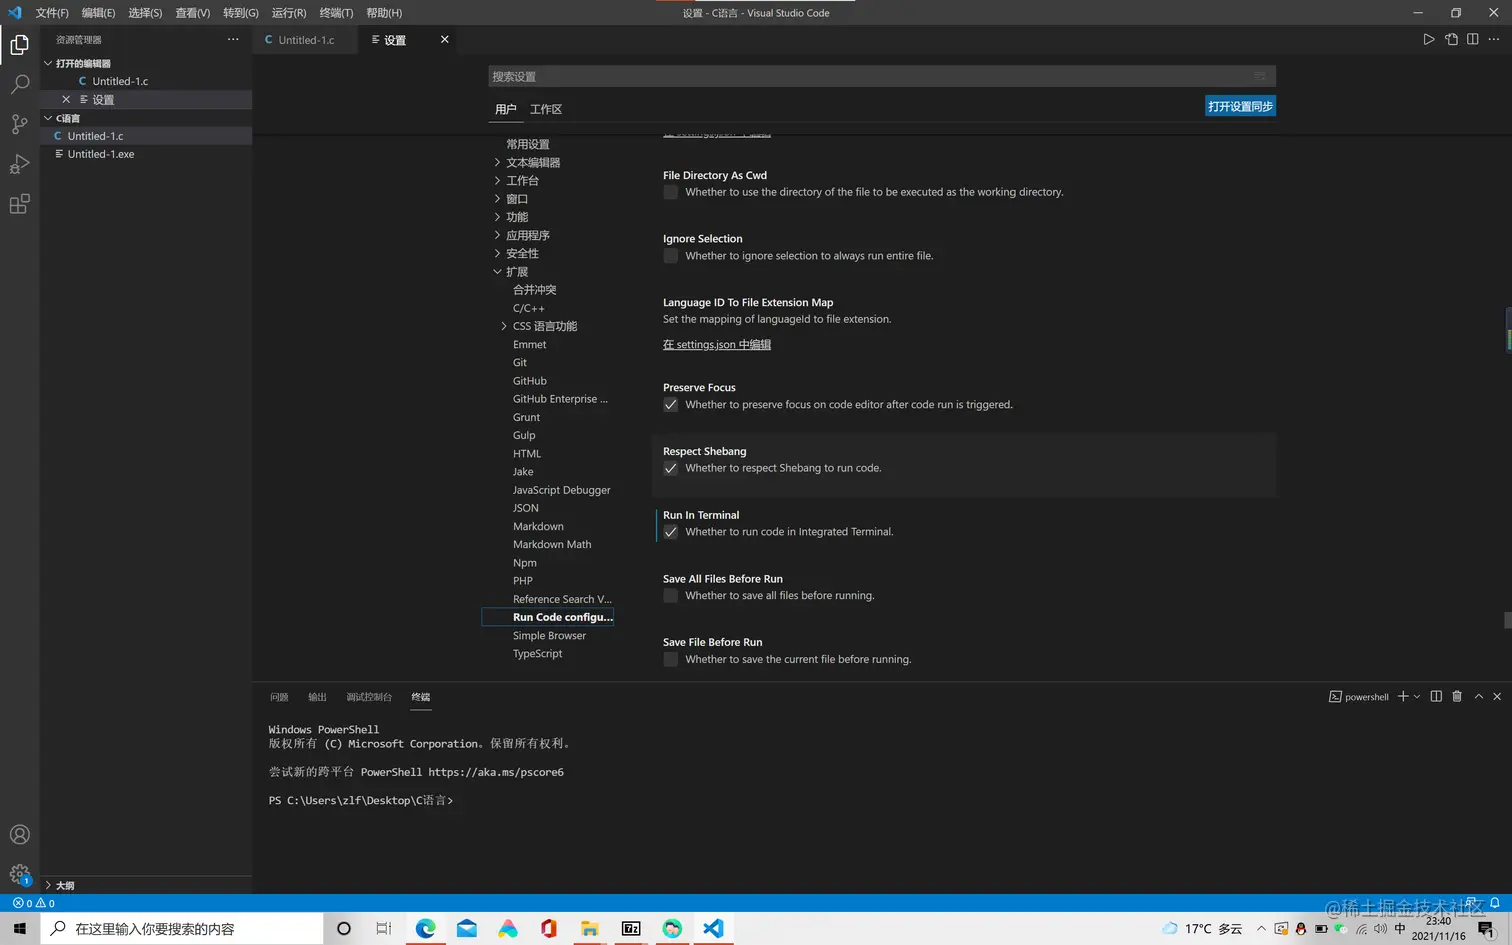Focus the 搜索设置 search box

[x=882, y=77]
